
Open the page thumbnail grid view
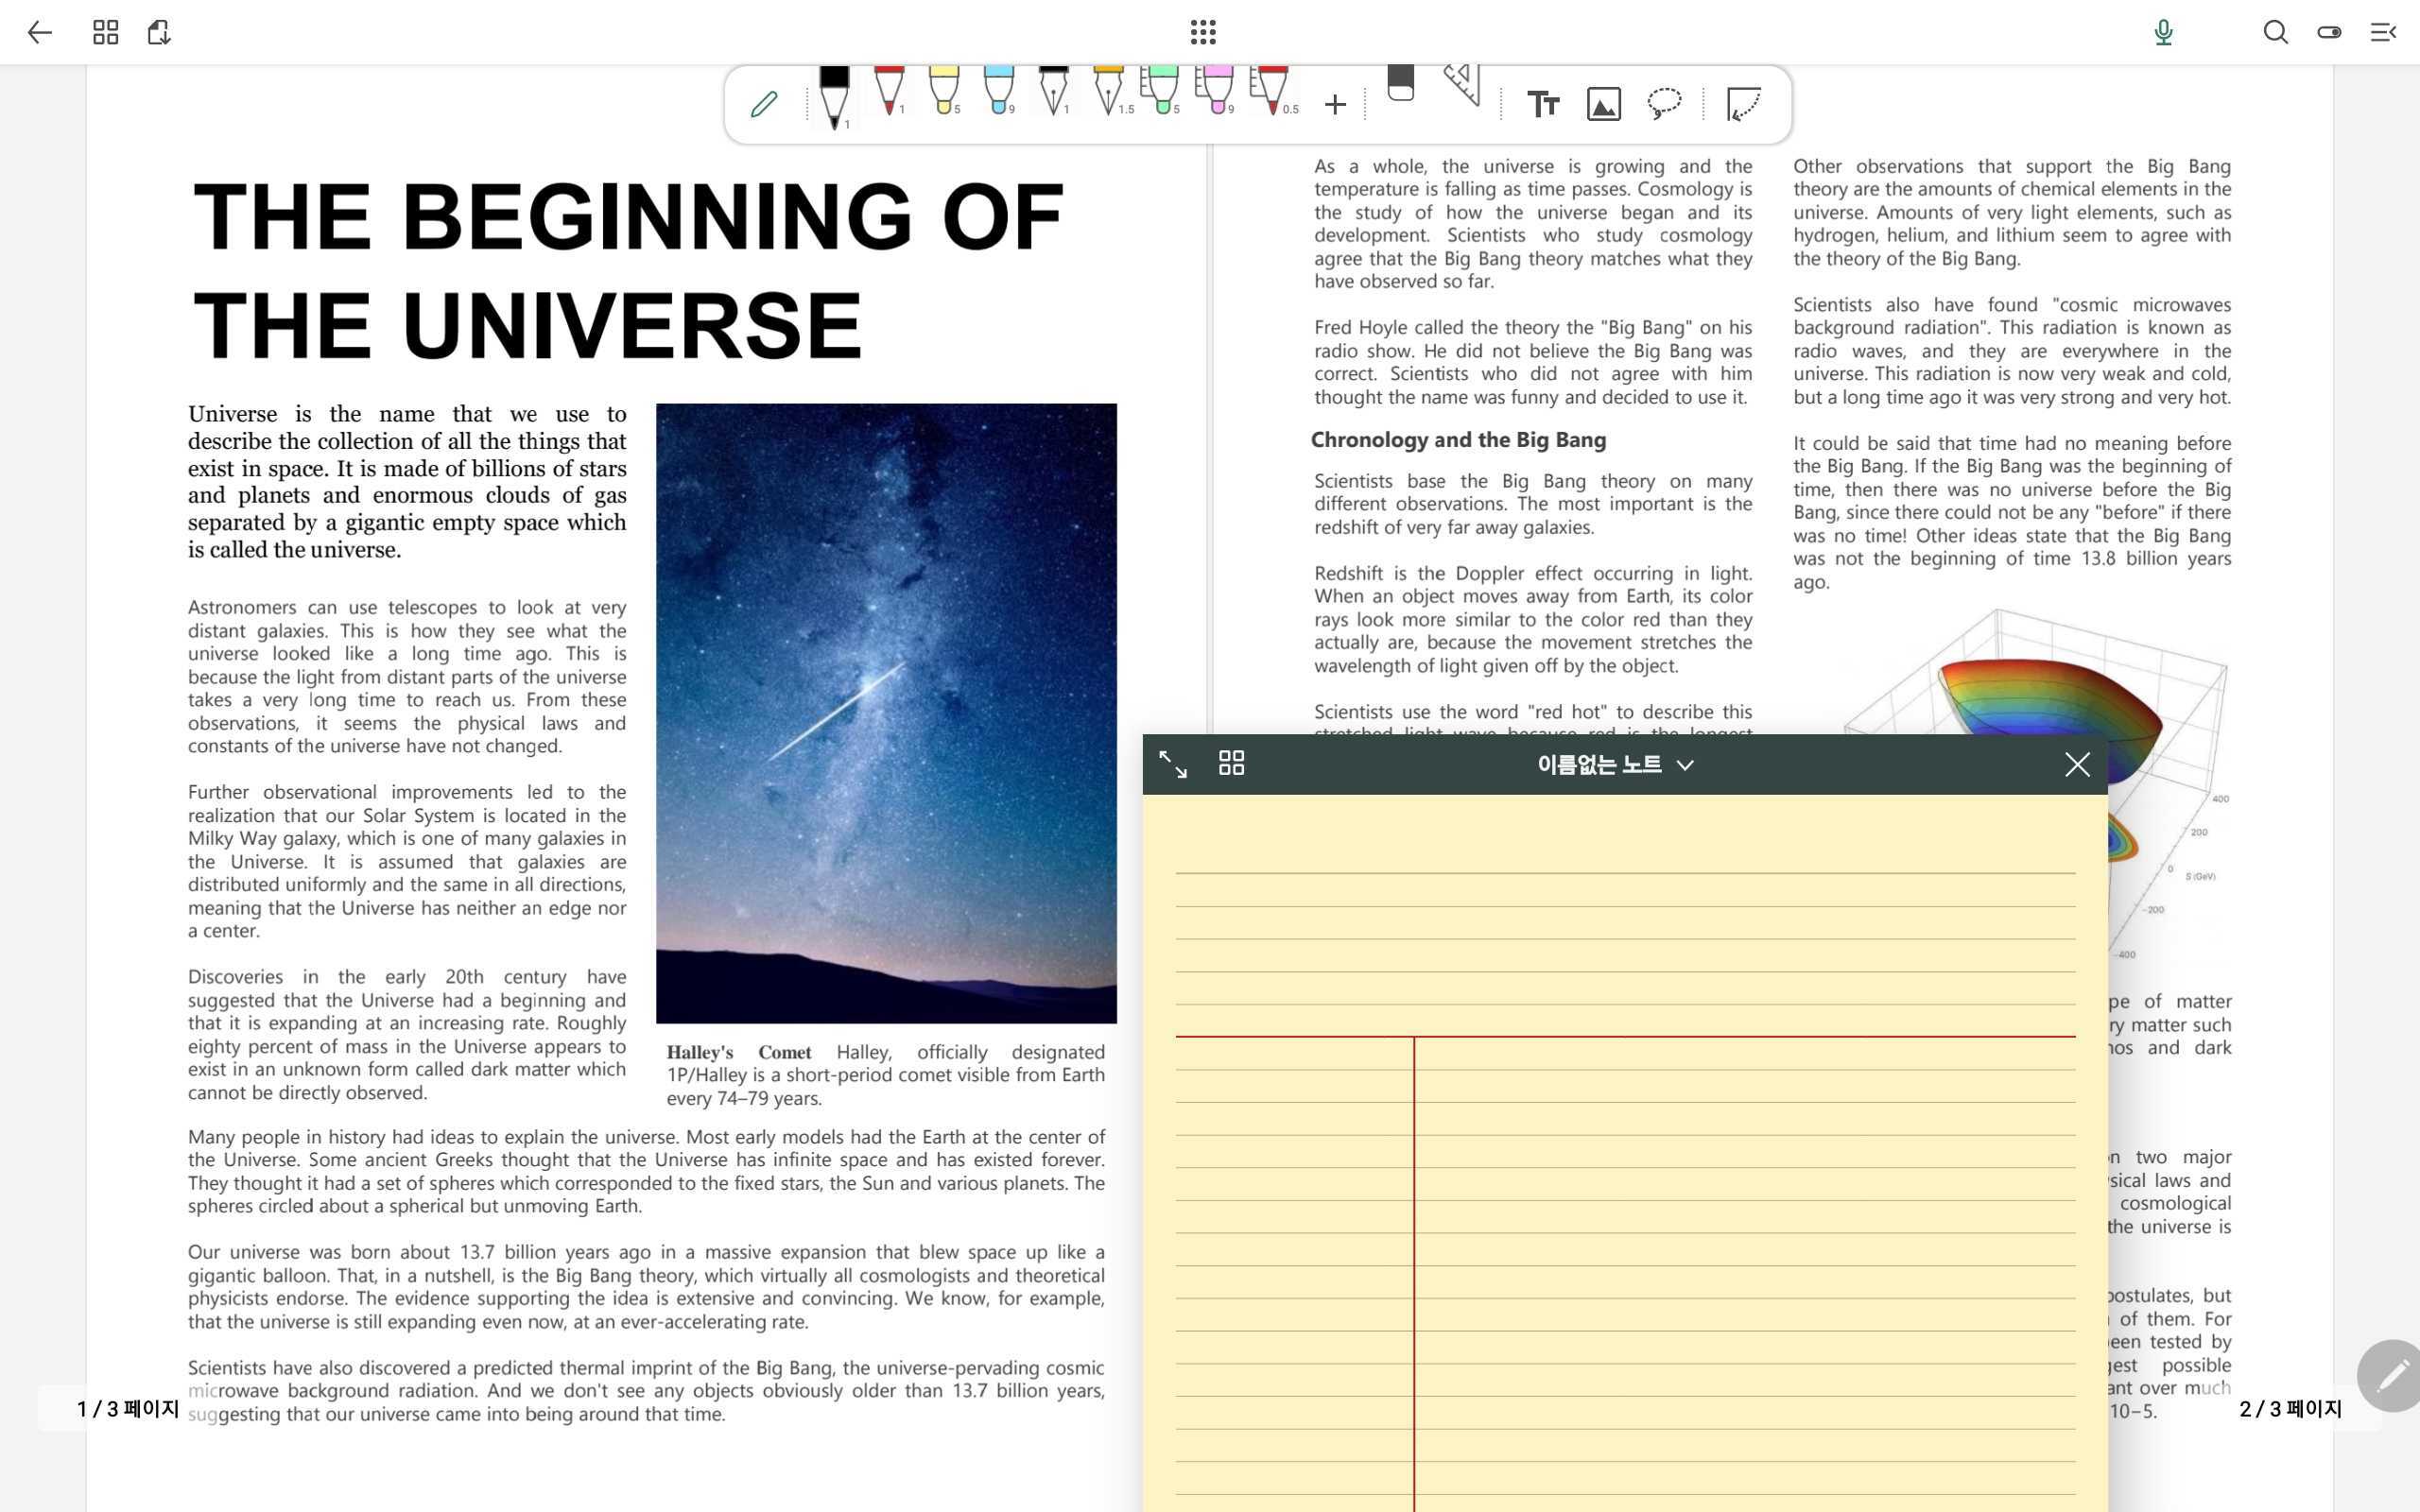[x=105, y=32]
